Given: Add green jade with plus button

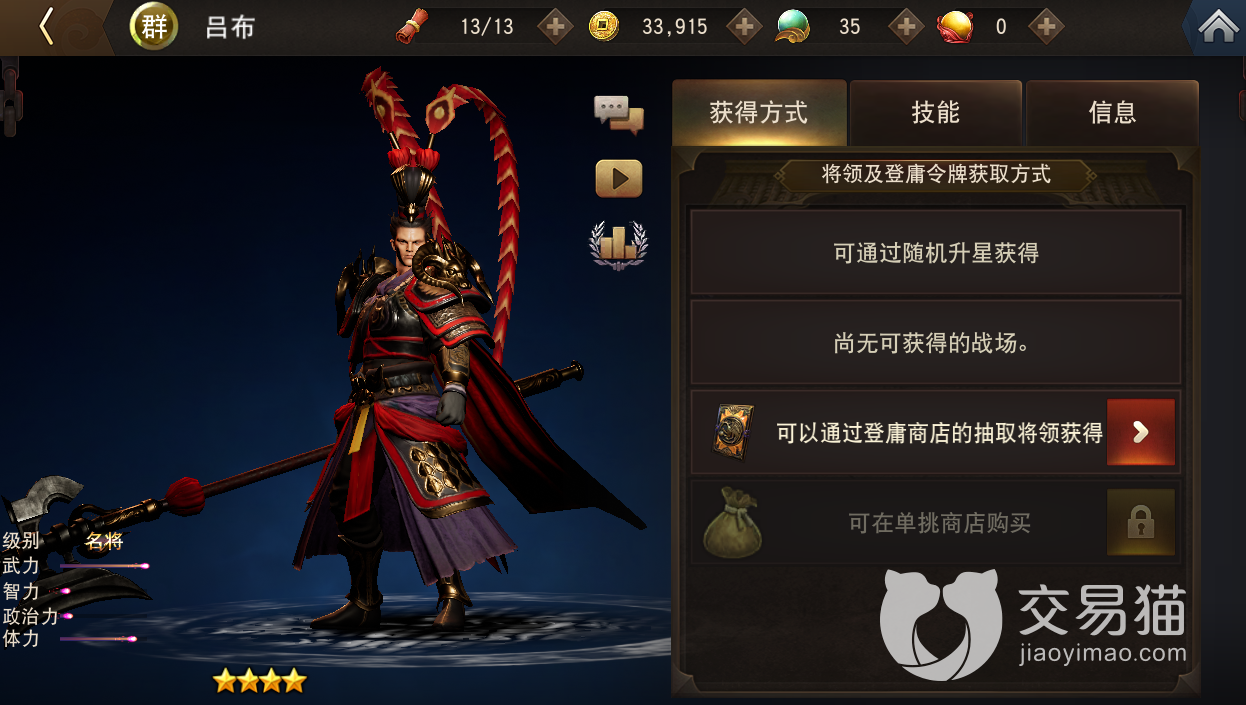Looking at the screenshot, I should (x=905, y=27).
